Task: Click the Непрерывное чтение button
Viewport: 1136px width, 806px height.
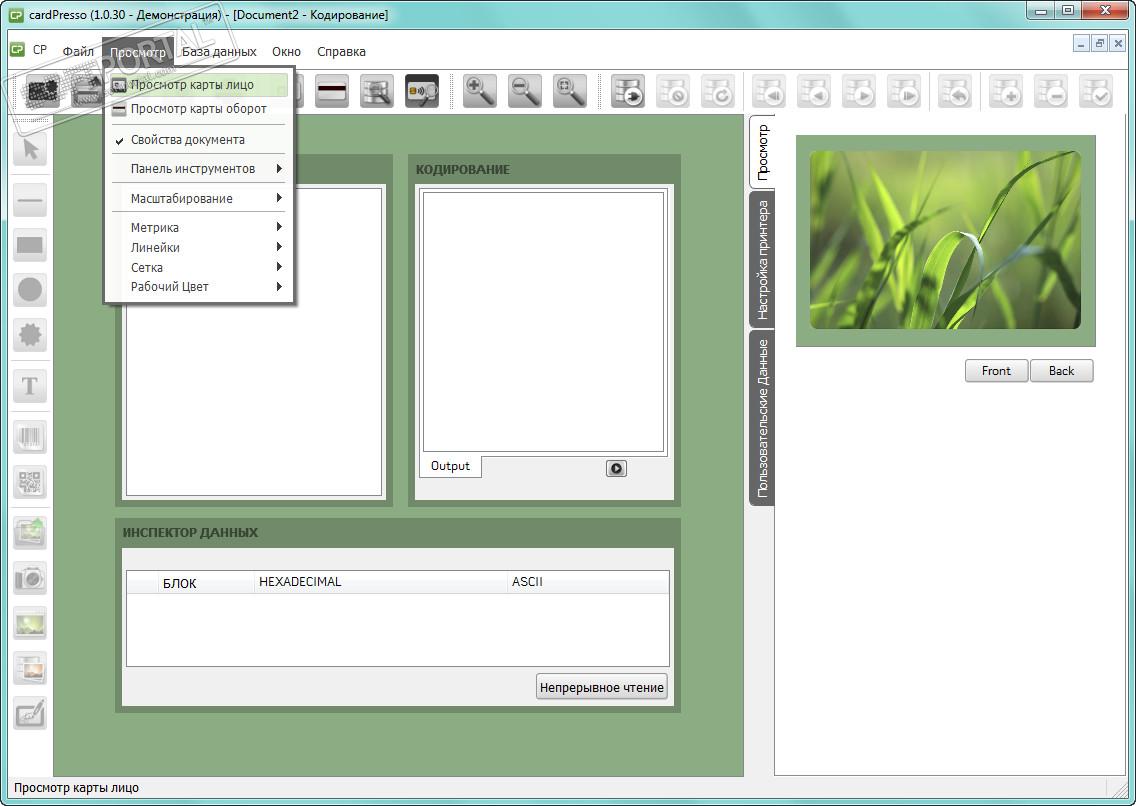Action: click(601, 687)
